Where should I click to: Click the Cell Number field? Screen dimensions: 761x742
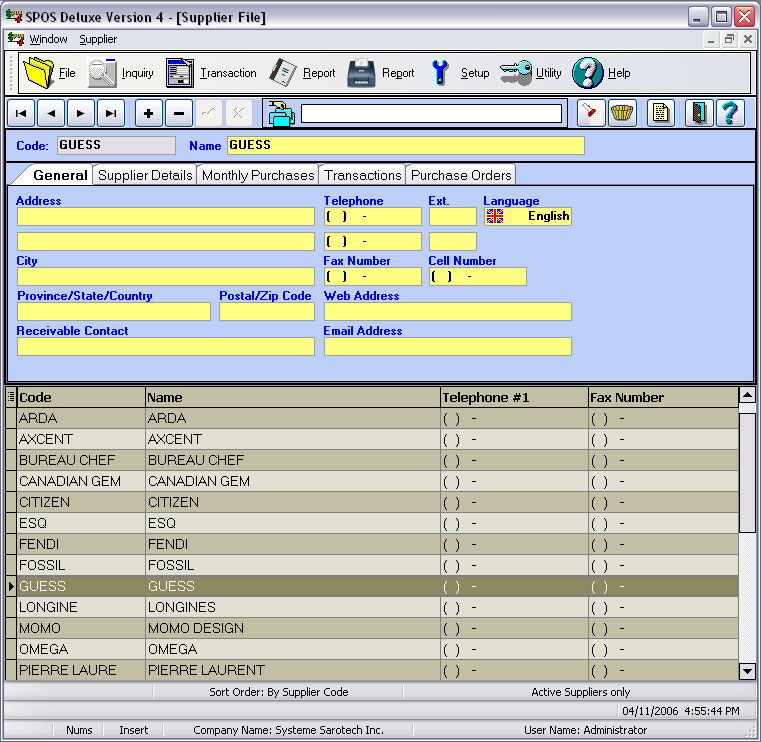[478, 277]
